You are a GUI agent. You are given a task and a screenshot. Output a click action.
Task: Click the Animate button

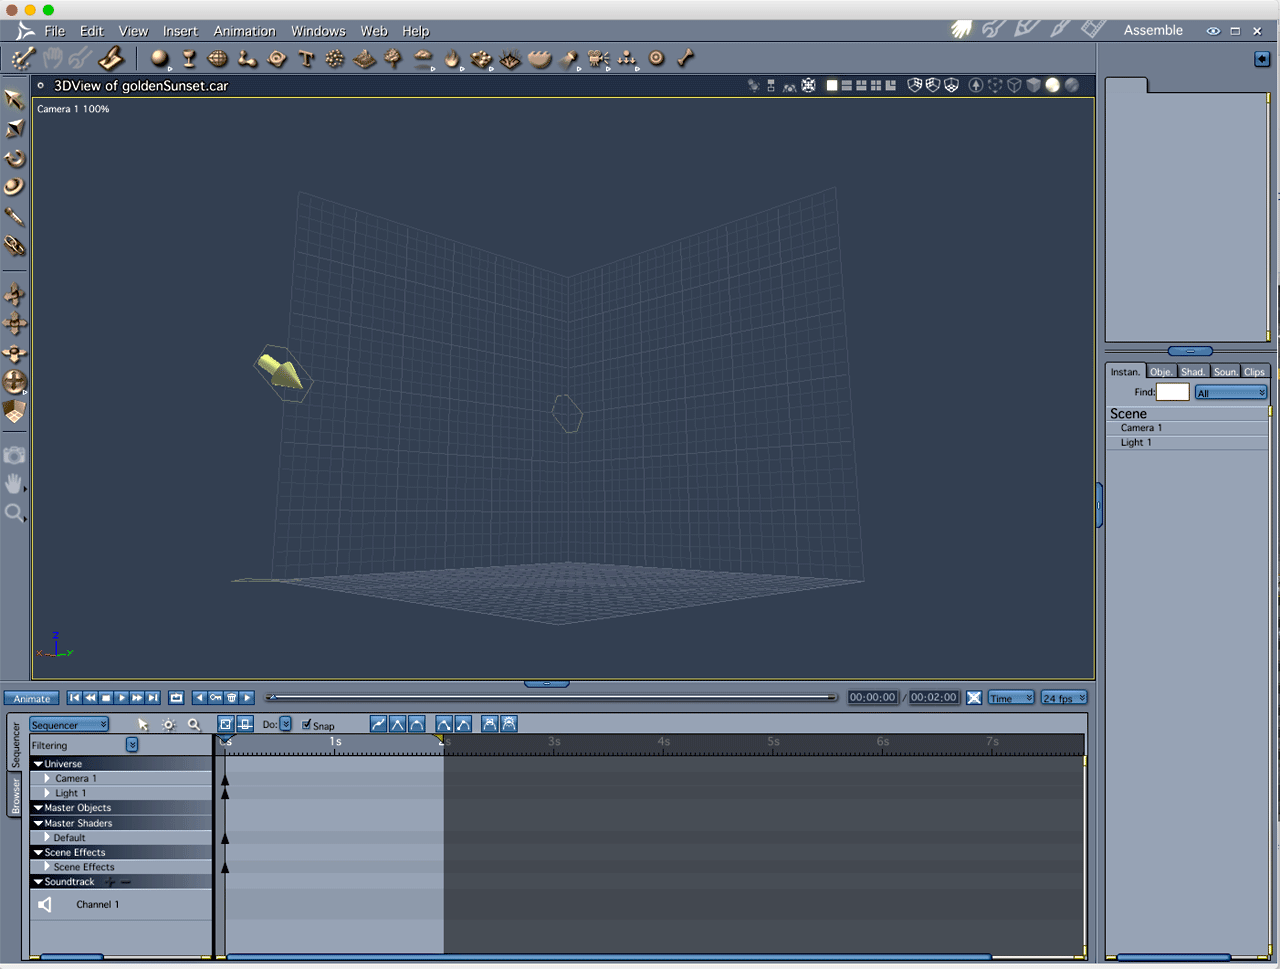pyautogui.click(x=31, y=697)
